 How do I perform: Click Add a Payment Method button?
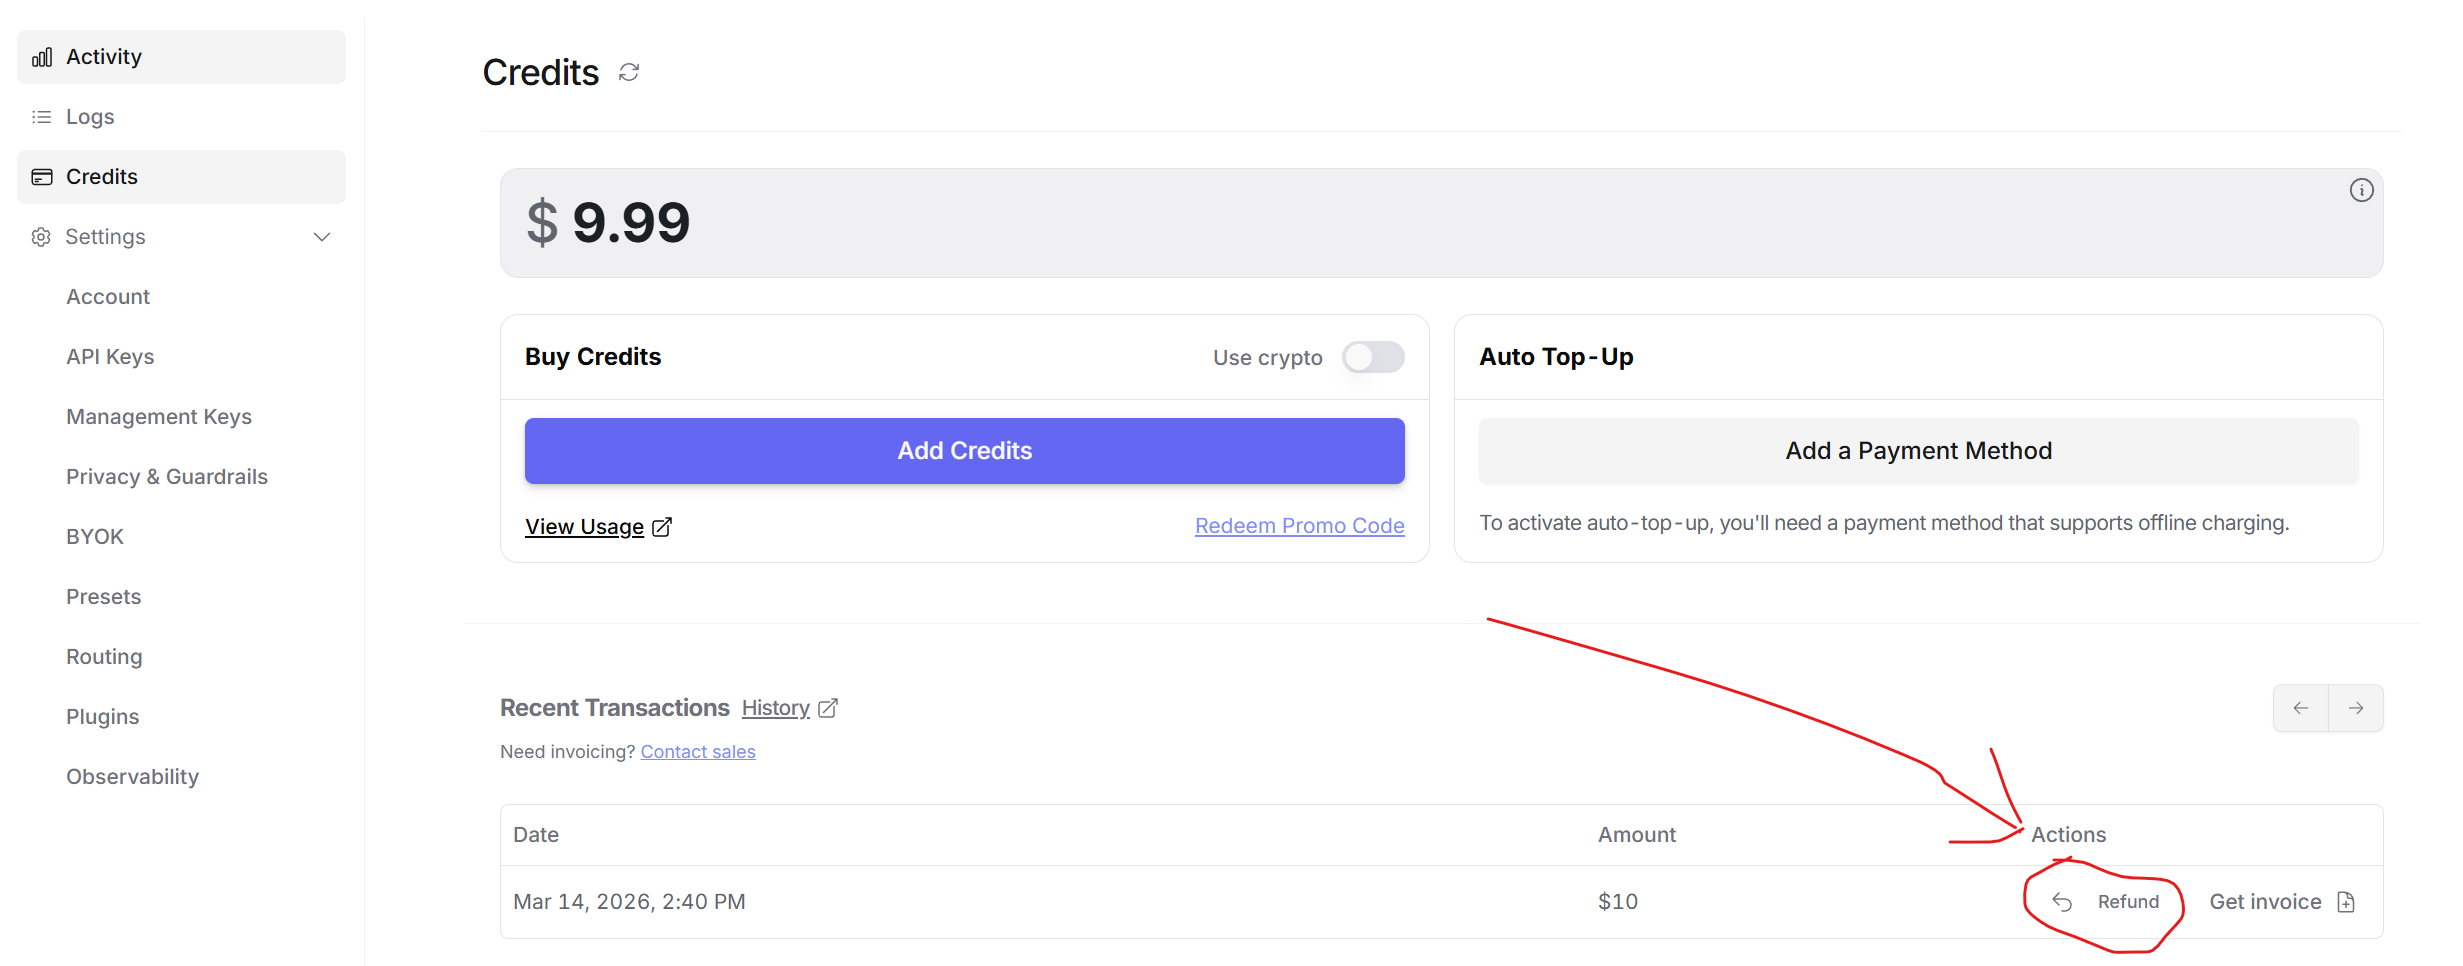[x=1918, y=451]
